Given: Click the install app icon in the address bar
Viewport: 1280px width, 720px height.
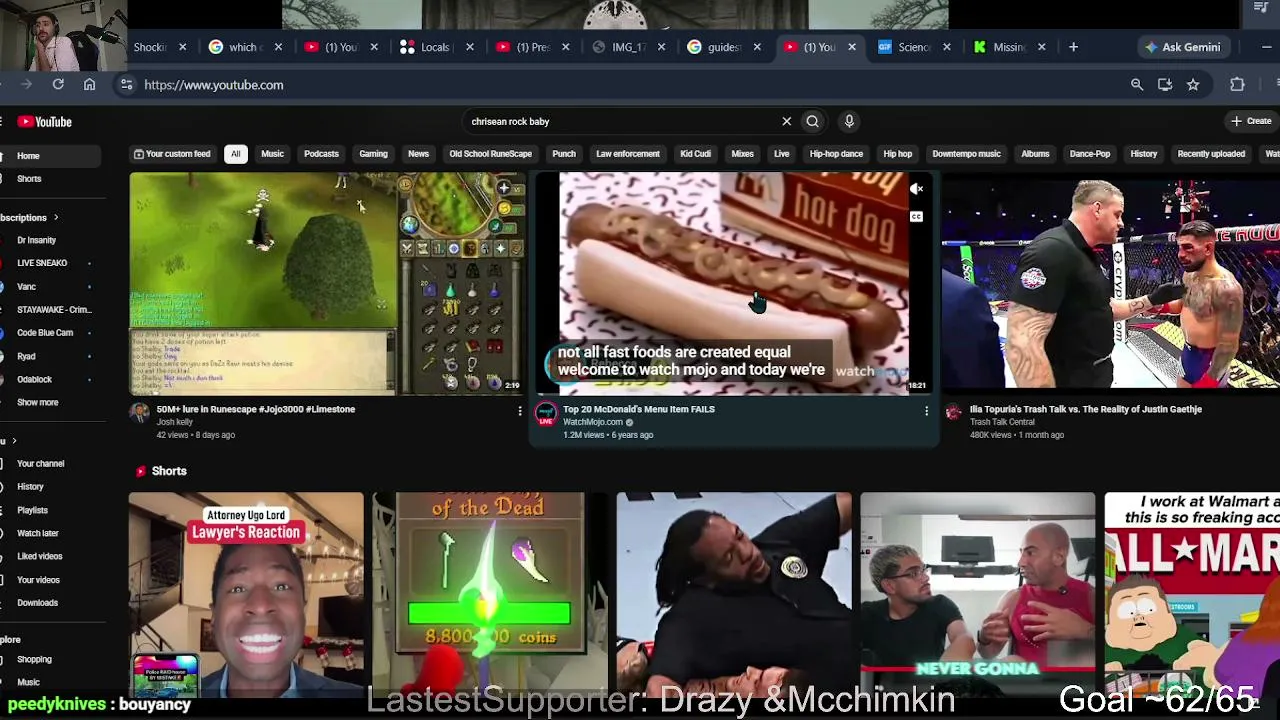Looking at the screenshot, I should (1165, 85).
